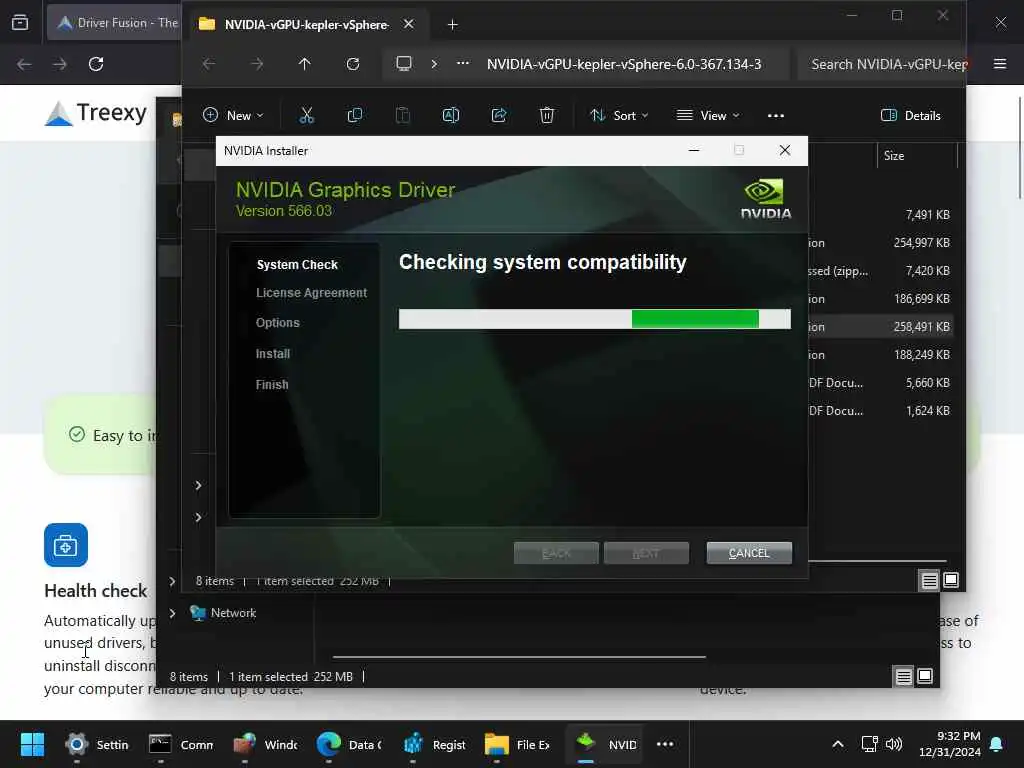Cancel the NVIDIA installer
This screenshot has height=768, width=1024.
749,553
